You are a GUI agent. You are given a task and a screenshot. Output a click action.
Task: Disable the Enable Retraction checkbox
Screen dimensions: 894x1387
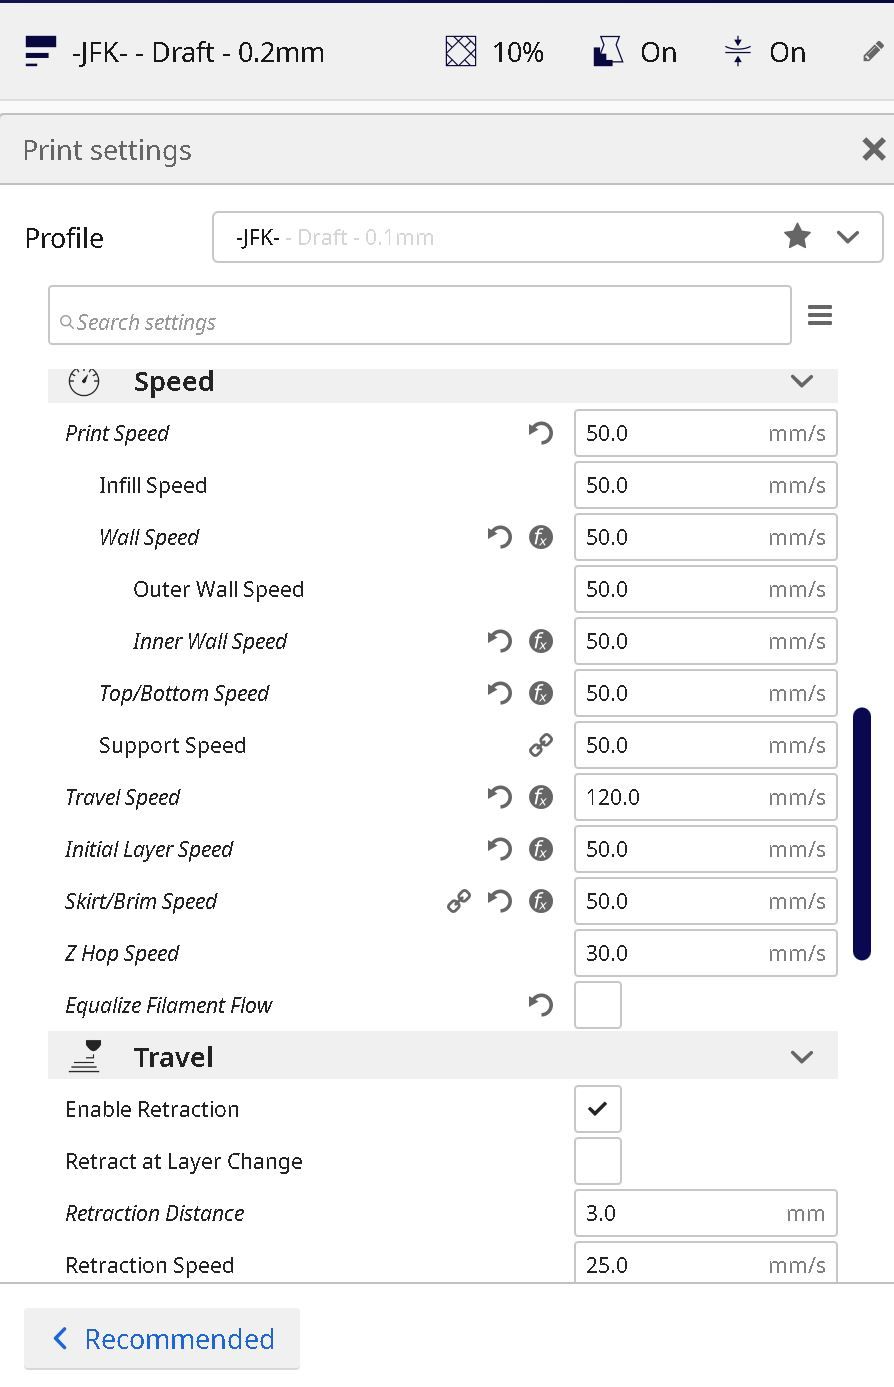tap(597, 1109)
